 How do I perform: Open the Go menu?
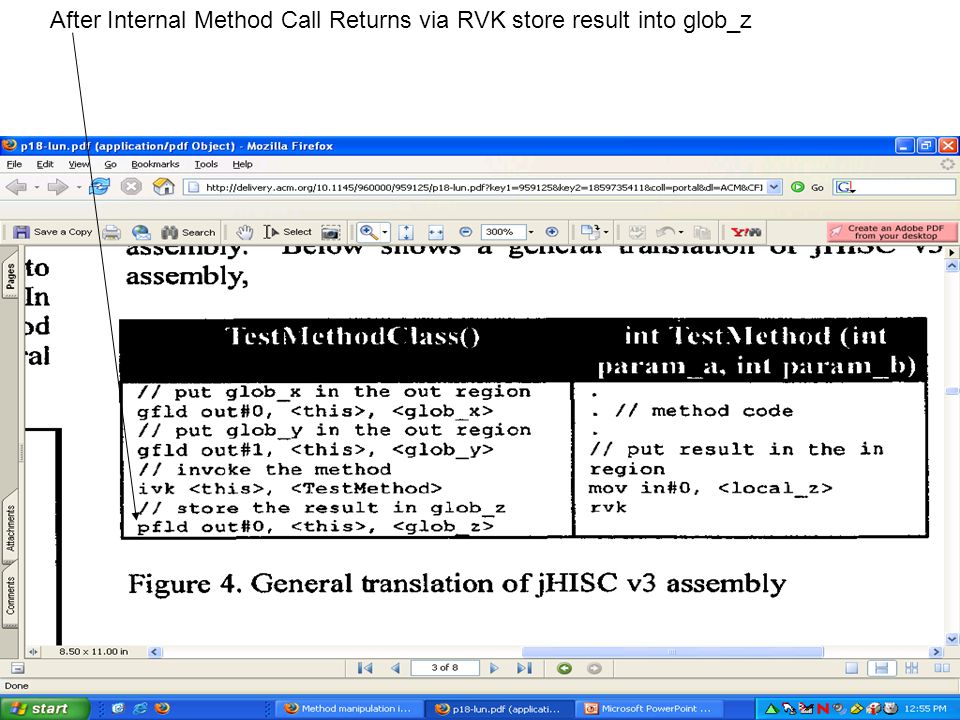[x=110, y=164]
